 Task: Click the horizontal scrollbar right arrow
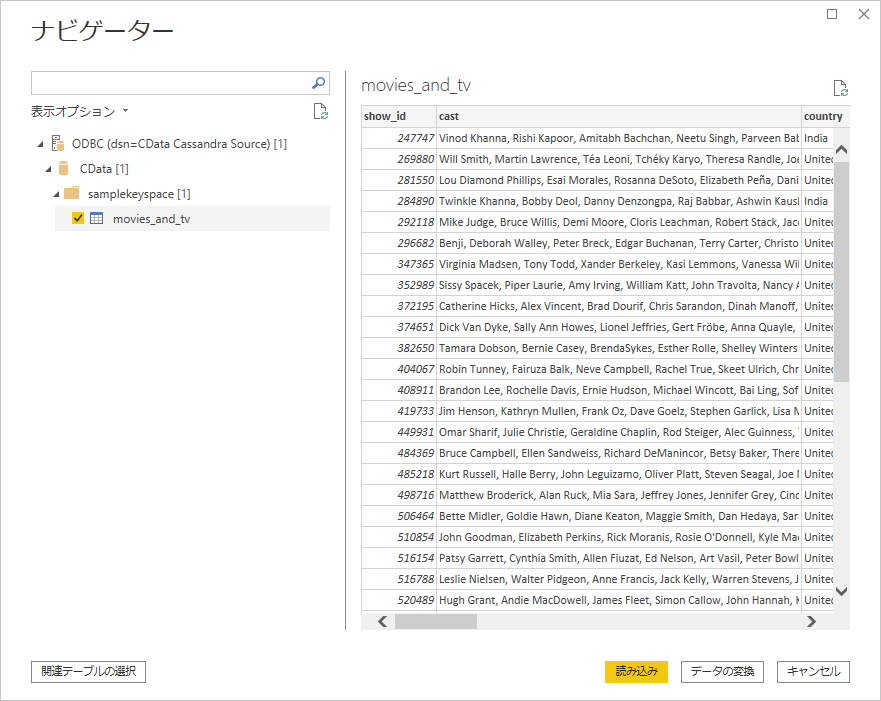pos(811,621)
